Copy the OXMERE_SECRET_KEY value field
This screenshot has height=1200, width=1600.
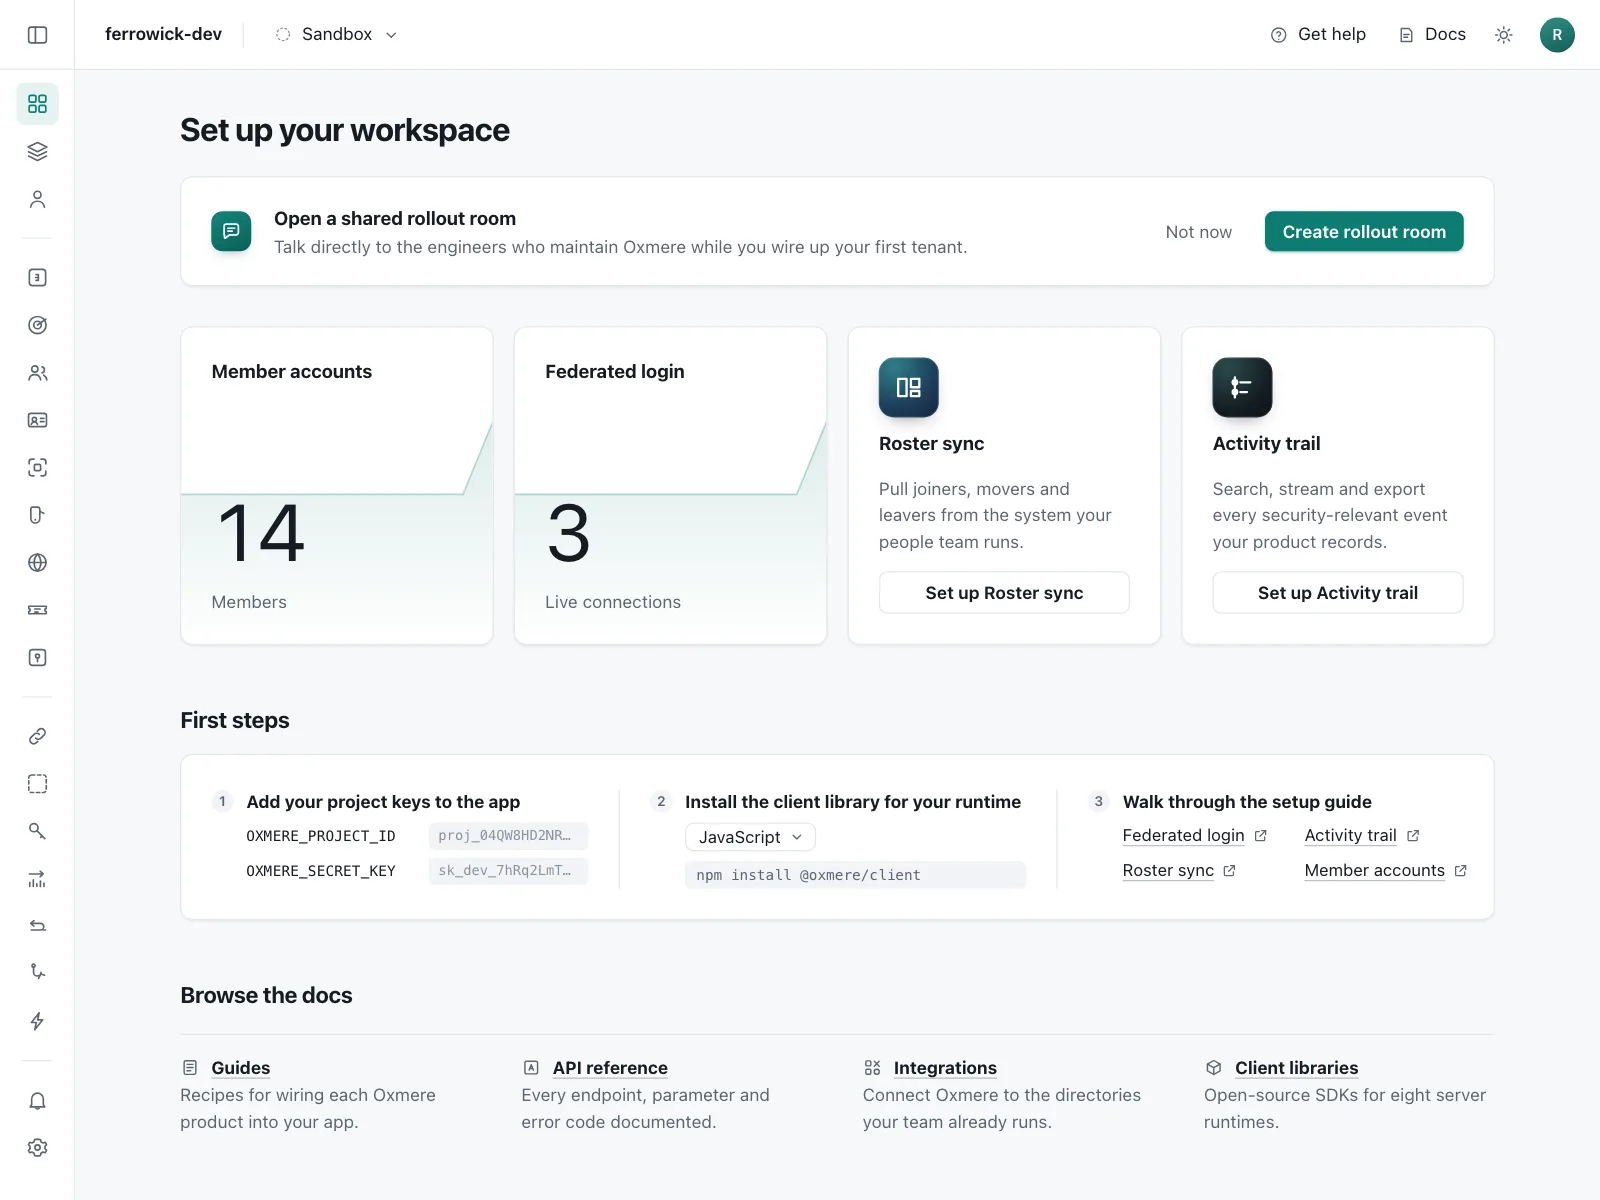pos(508,871)
